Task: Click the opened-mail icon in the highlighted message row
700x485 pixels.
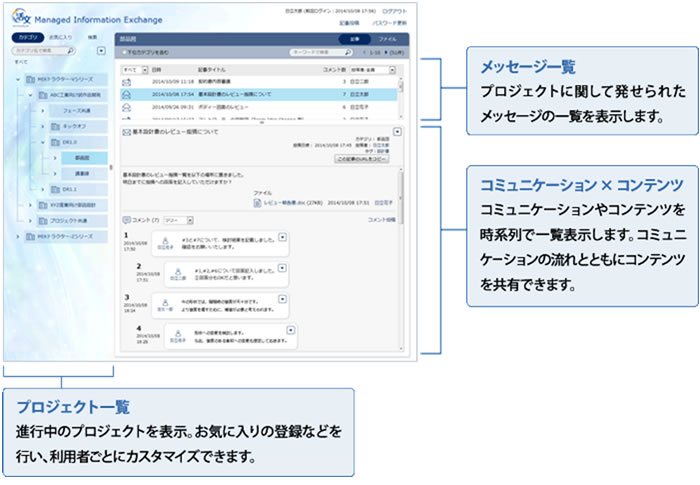Action: point(127,94)
